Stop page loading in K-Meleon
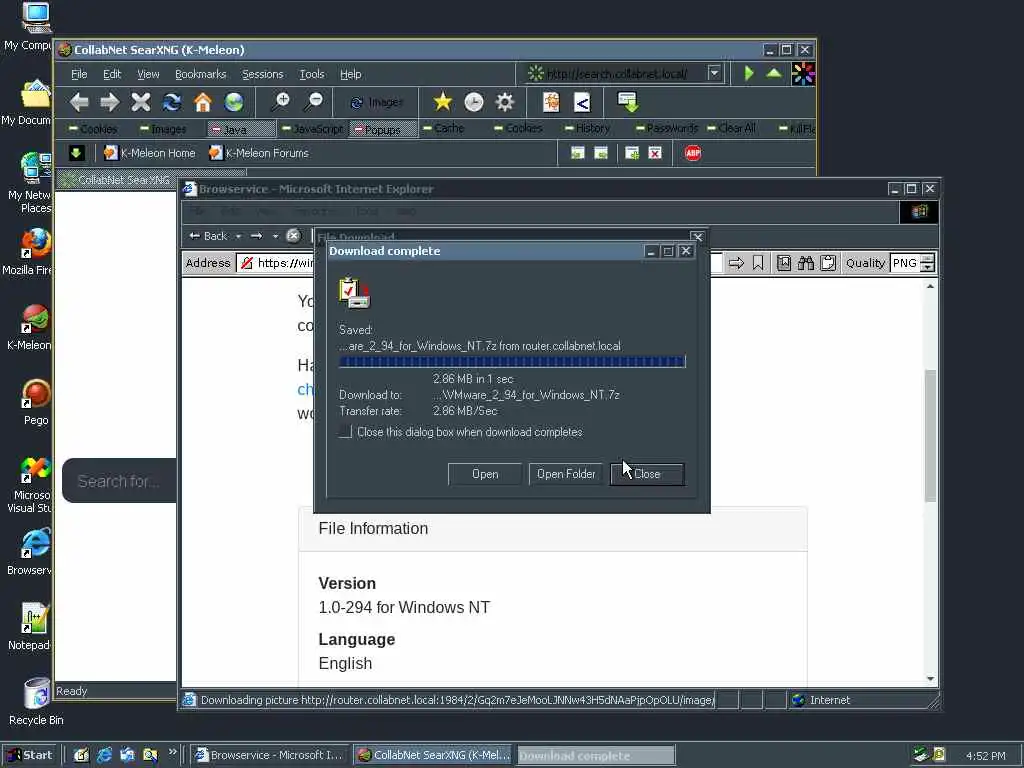Image resolution: width=1024 pixels, height=768 pixels. click(x=140, y=102)
